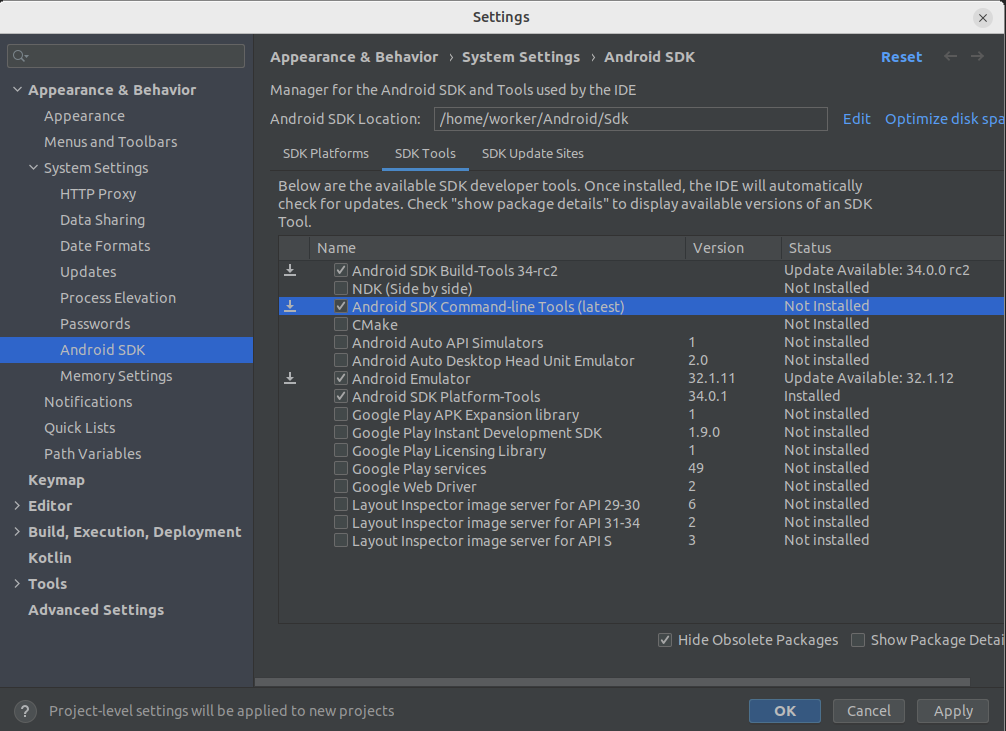Open SDK Update Sites tab

pos(533,153)
